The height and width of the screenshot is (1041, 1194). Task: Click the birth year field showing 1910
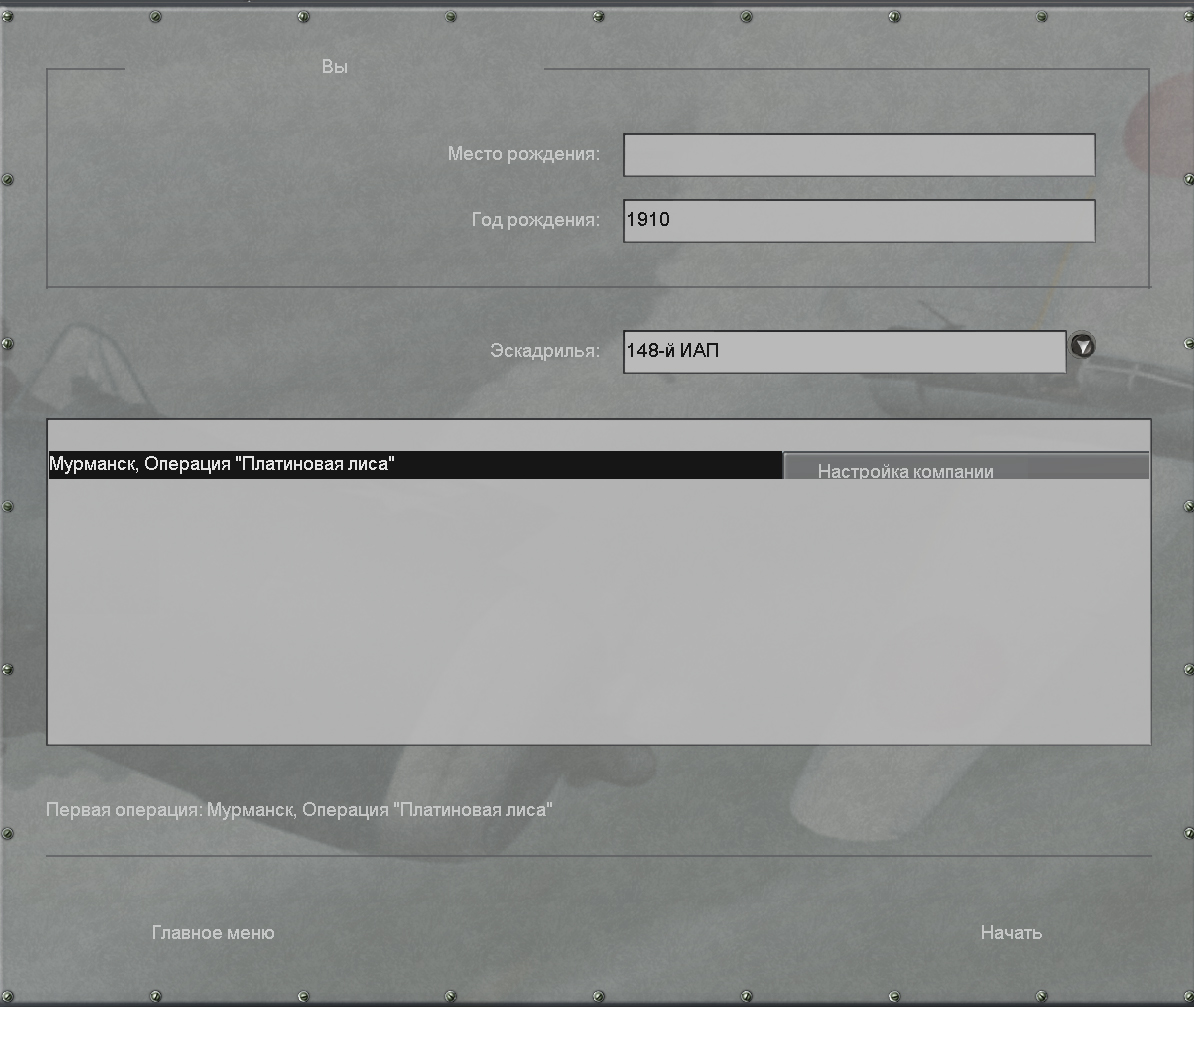point(859,221)
